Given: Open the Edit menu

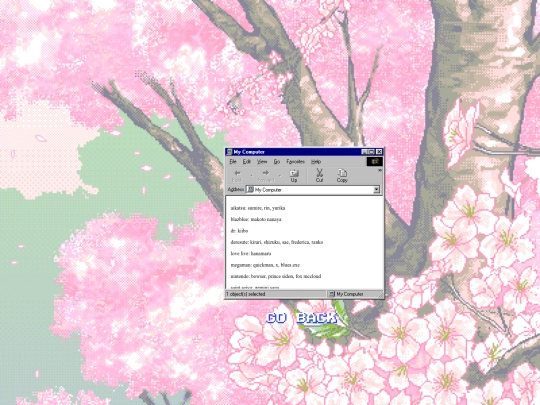Looking at the screenshot, I should (x=247, y=162).
